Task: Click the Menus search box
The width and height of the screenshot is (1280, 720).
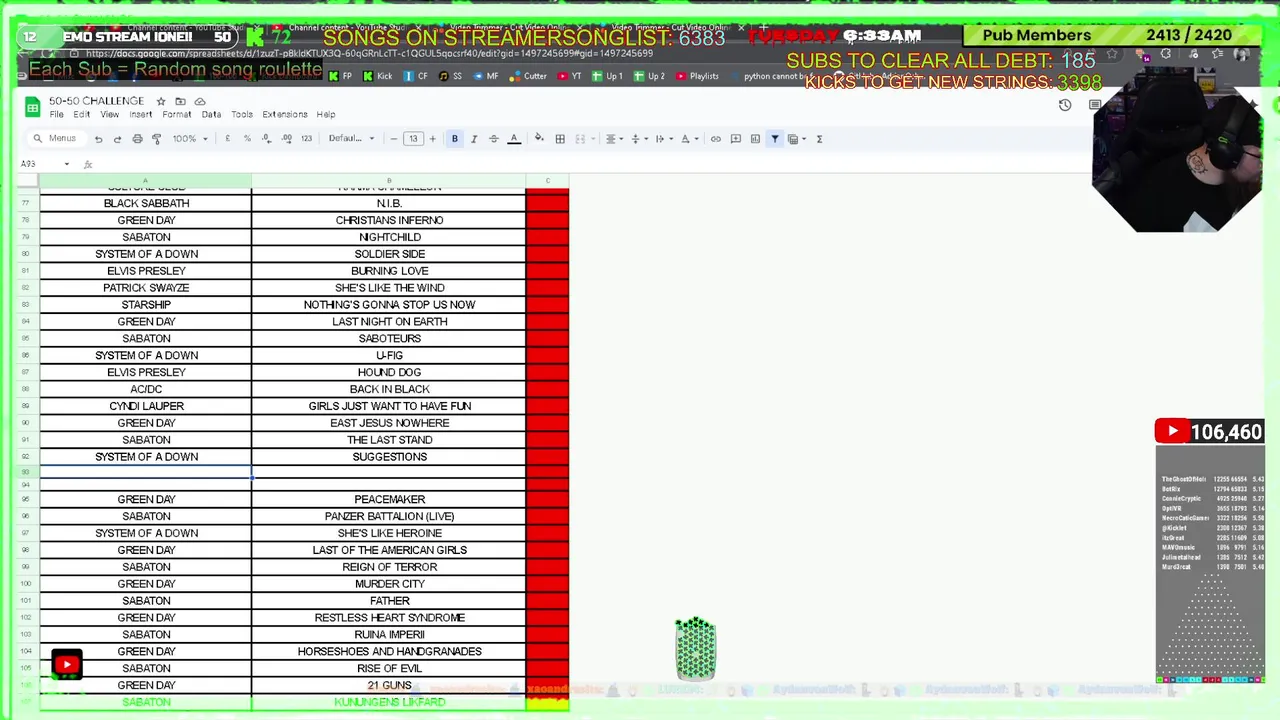Action: (x=55, y=139)
